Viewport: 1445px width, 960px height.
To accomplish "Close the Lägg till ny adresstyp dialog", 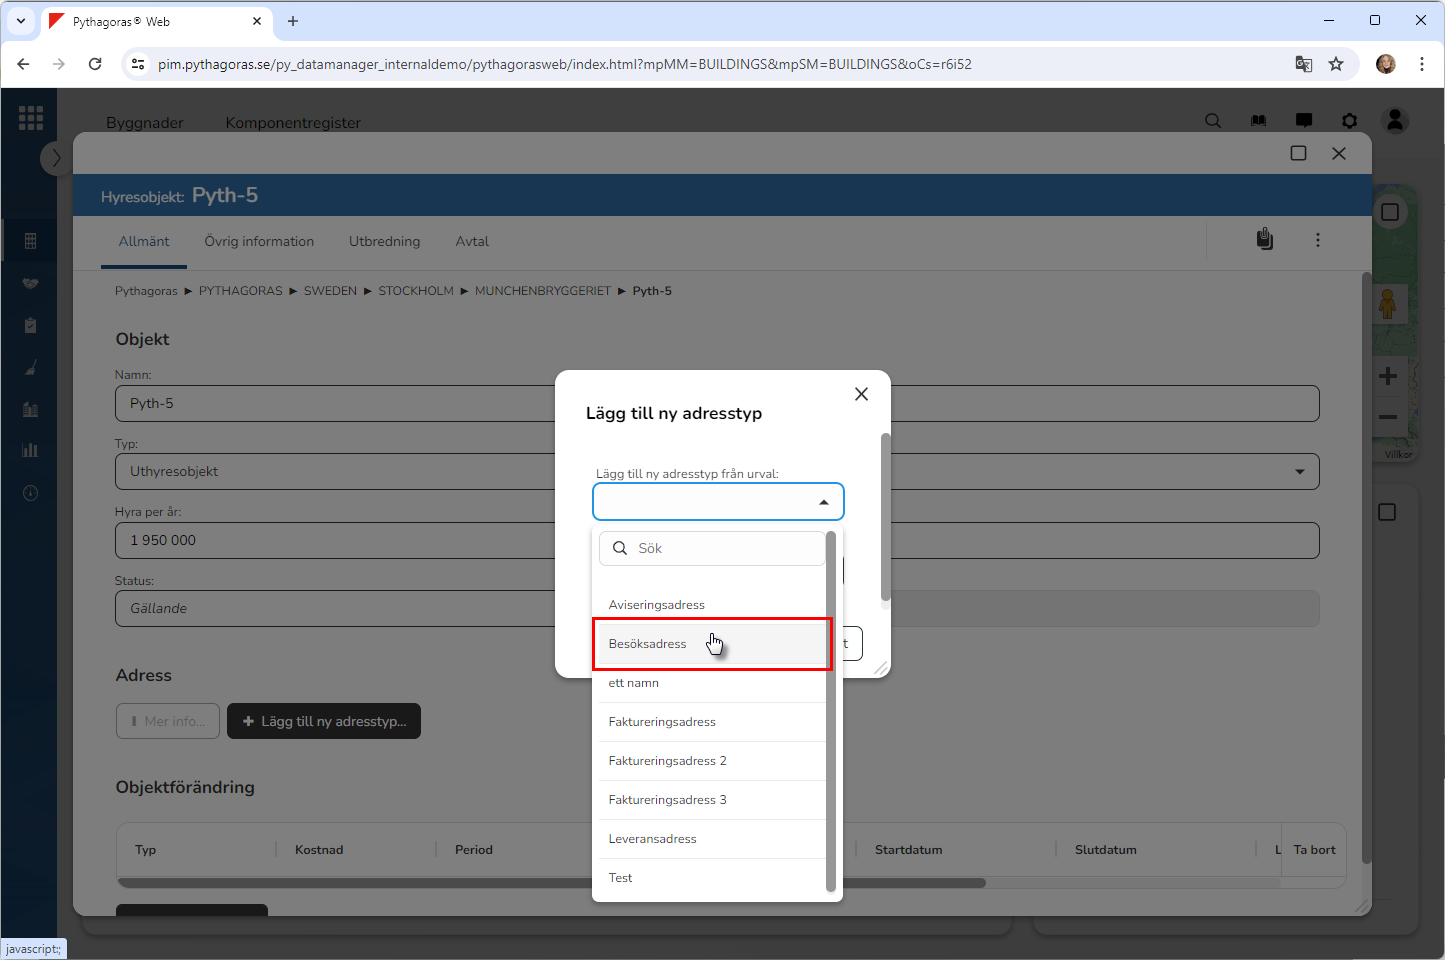I will [861, 394].
